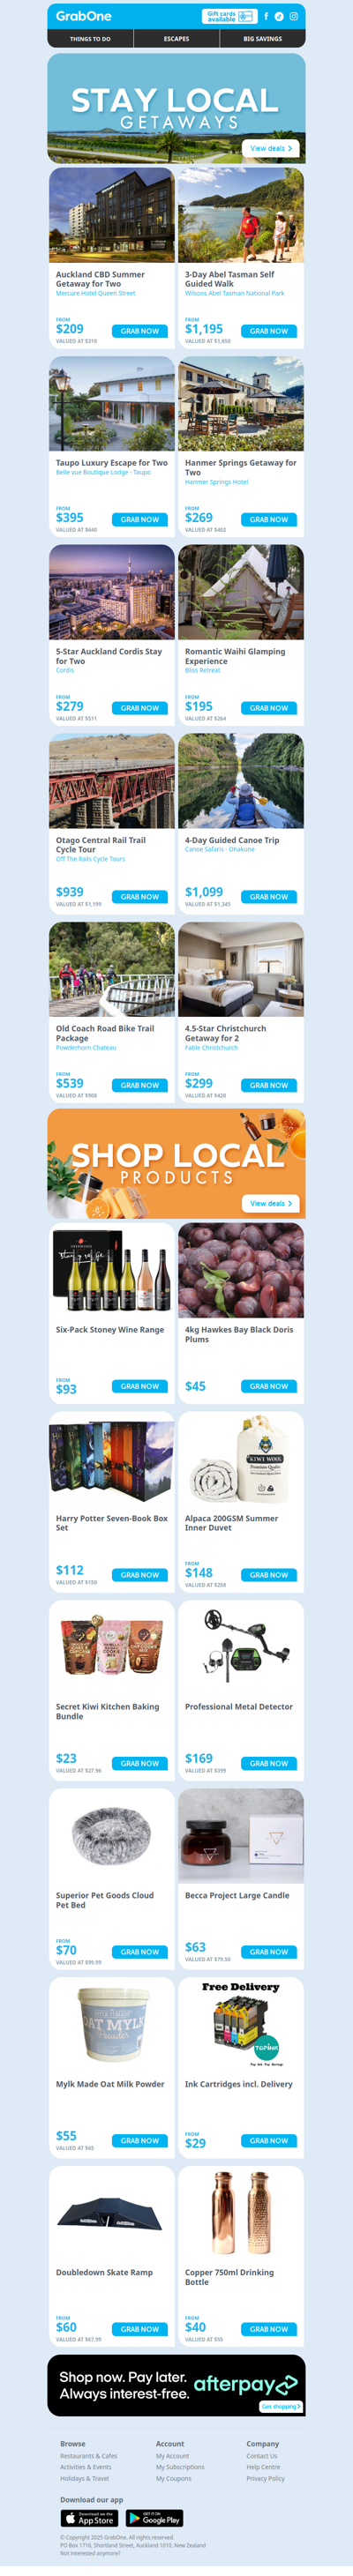353x2576 pixels.
Task: Open the GrabOne TikTok icon
Action: coord(279,16)
